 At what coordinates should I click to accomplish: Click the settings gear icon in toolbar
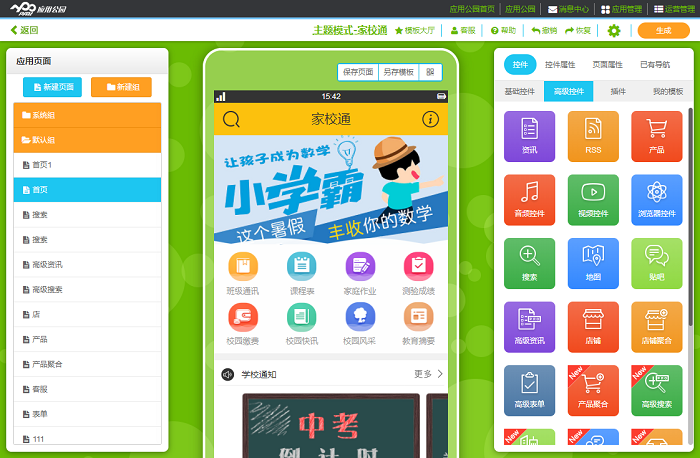[614, 31]
